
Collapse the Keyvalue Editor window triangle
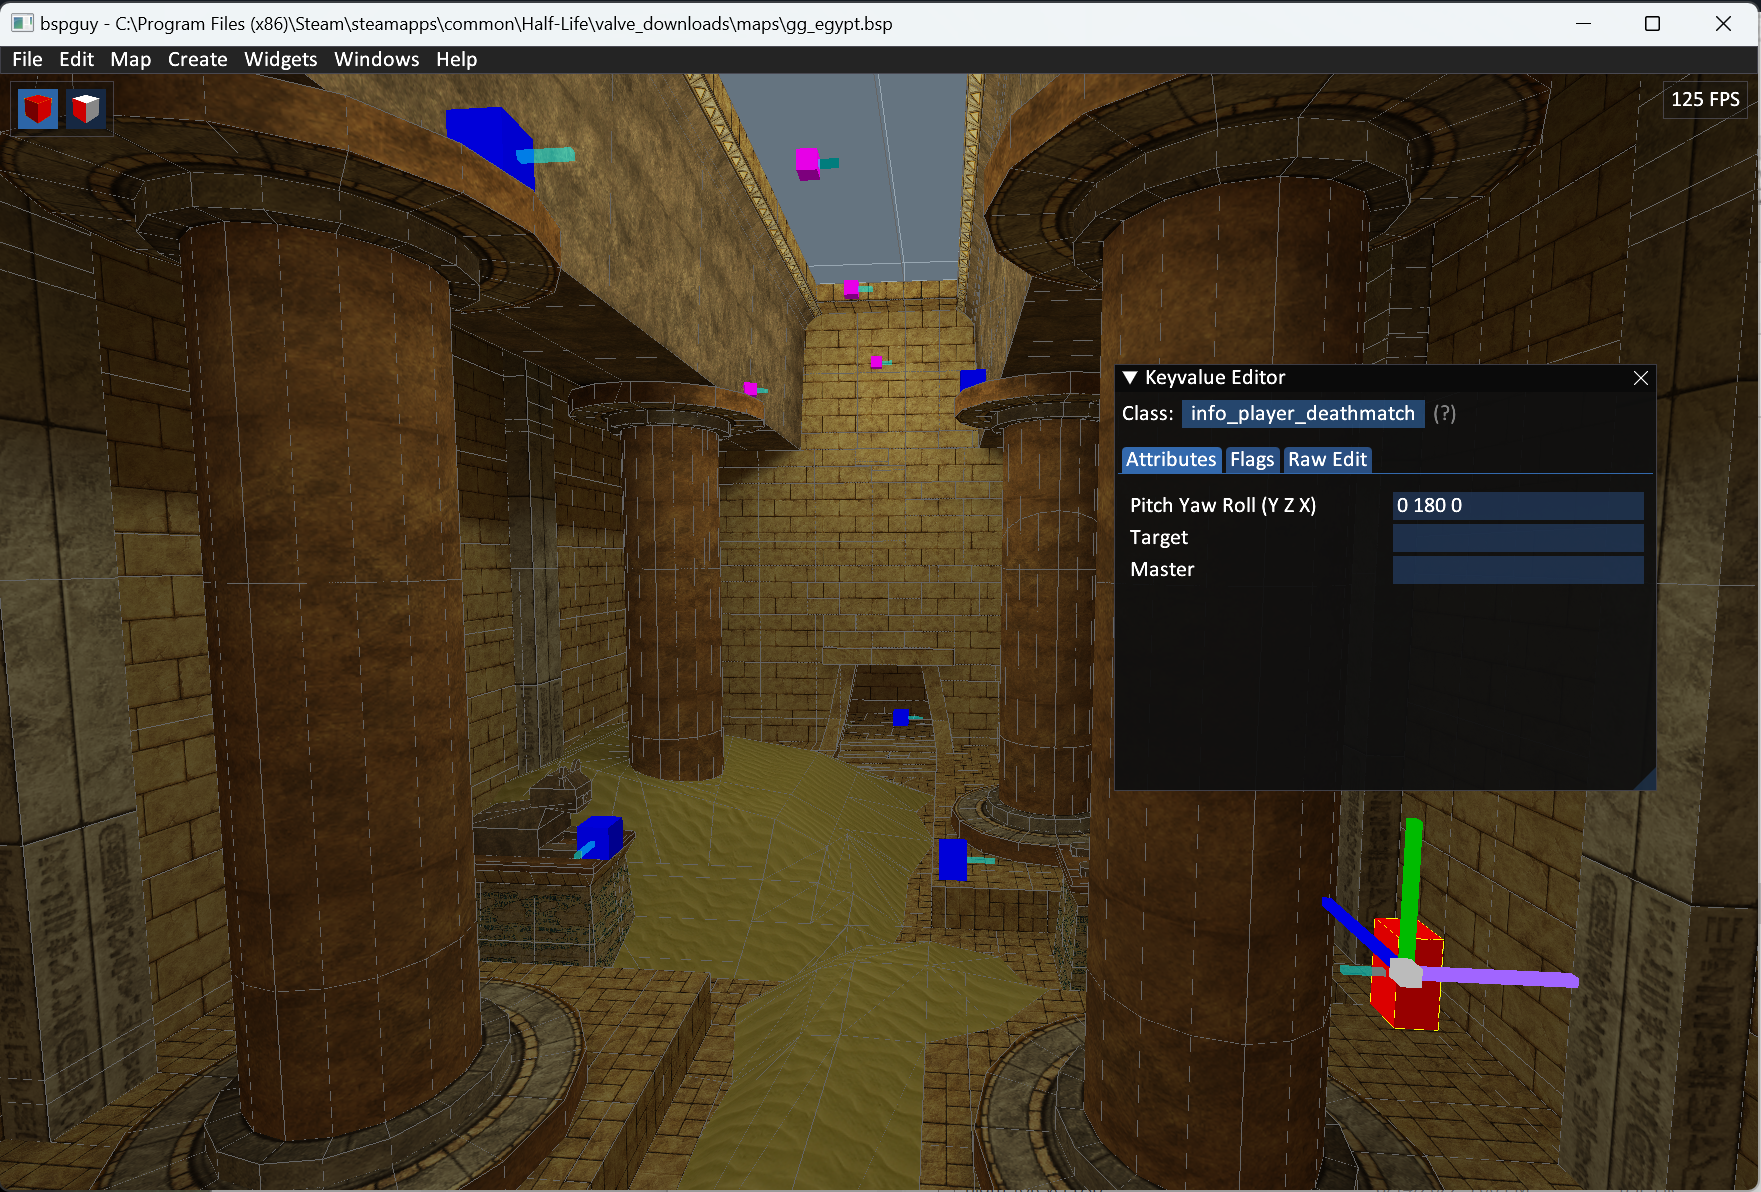[x=1130, y=378]
